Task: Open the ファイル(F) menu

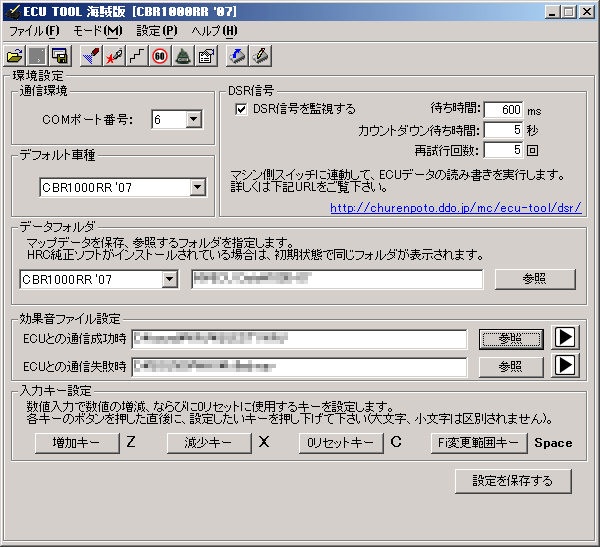Action: tap(34, 31)
